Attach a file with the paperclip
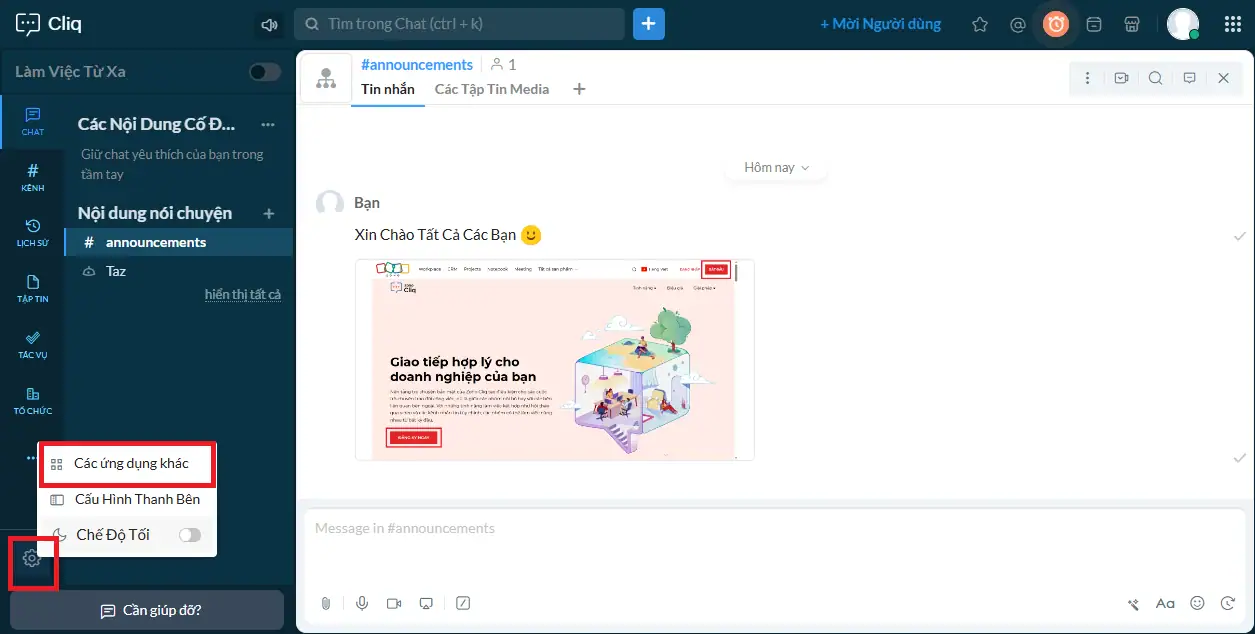 325,603
